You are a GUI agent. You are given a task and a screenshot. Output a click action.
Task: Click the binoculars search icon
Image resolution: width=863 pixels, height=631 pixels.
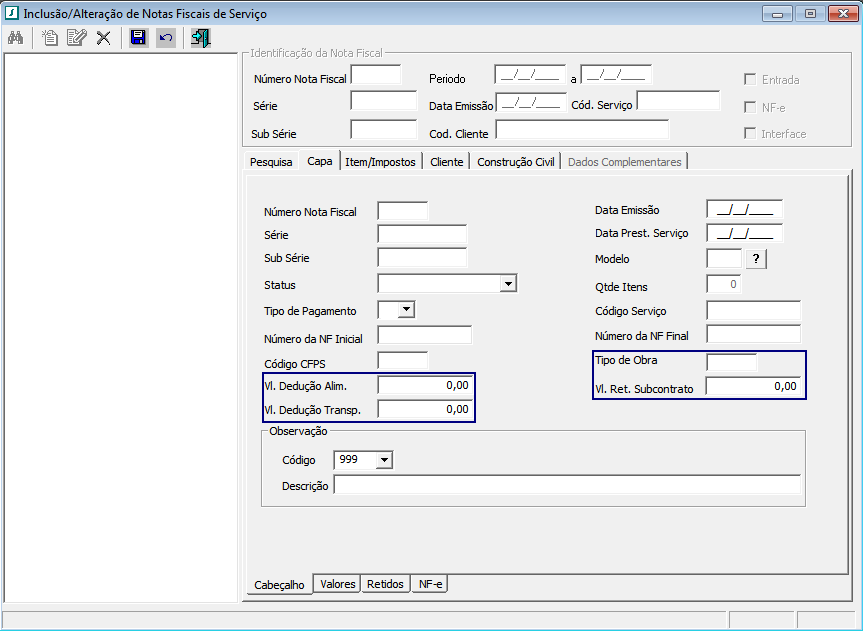[x=15, y=38]
